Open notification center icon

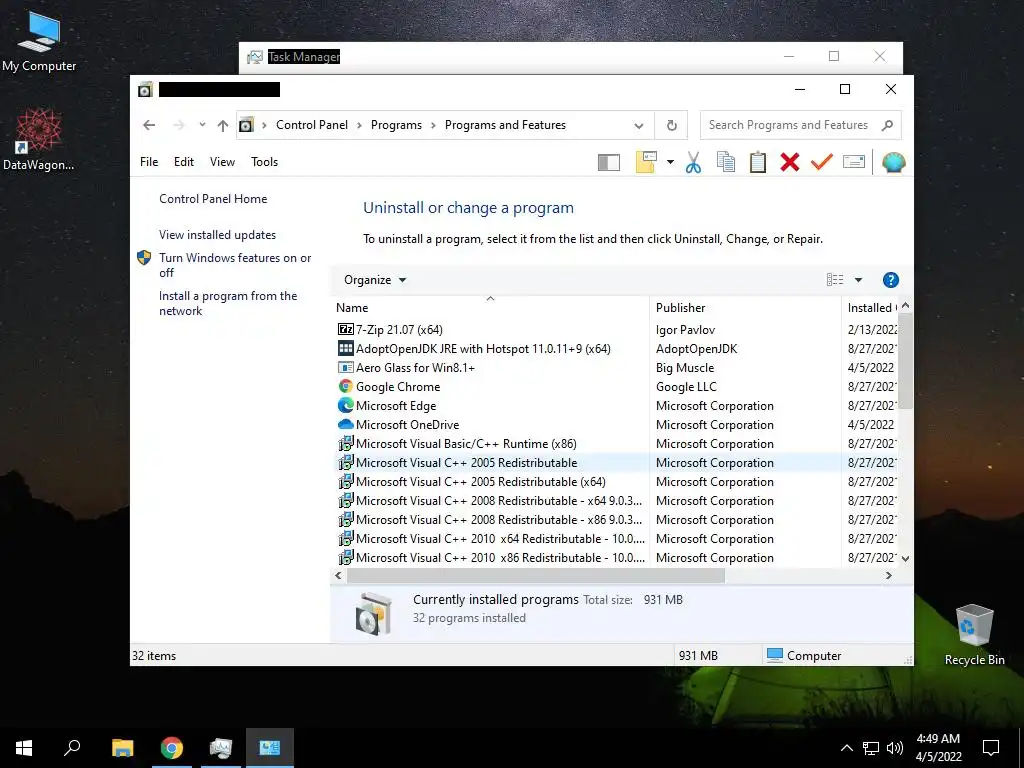(x=991, y=748)
